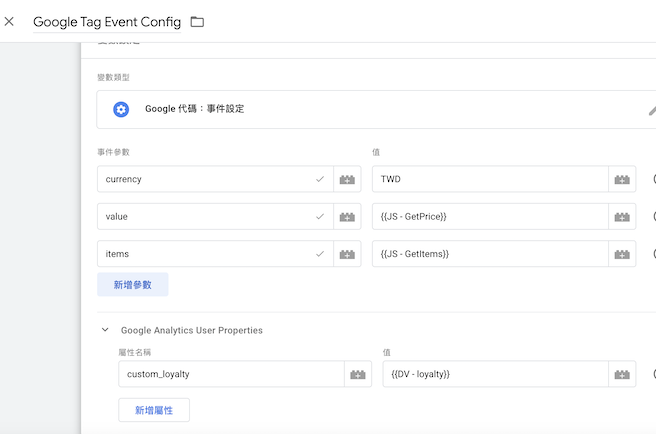Click the {{DV - loyalty}} value field
This screenshot has height=434, width=656.
tap(495, 374)
